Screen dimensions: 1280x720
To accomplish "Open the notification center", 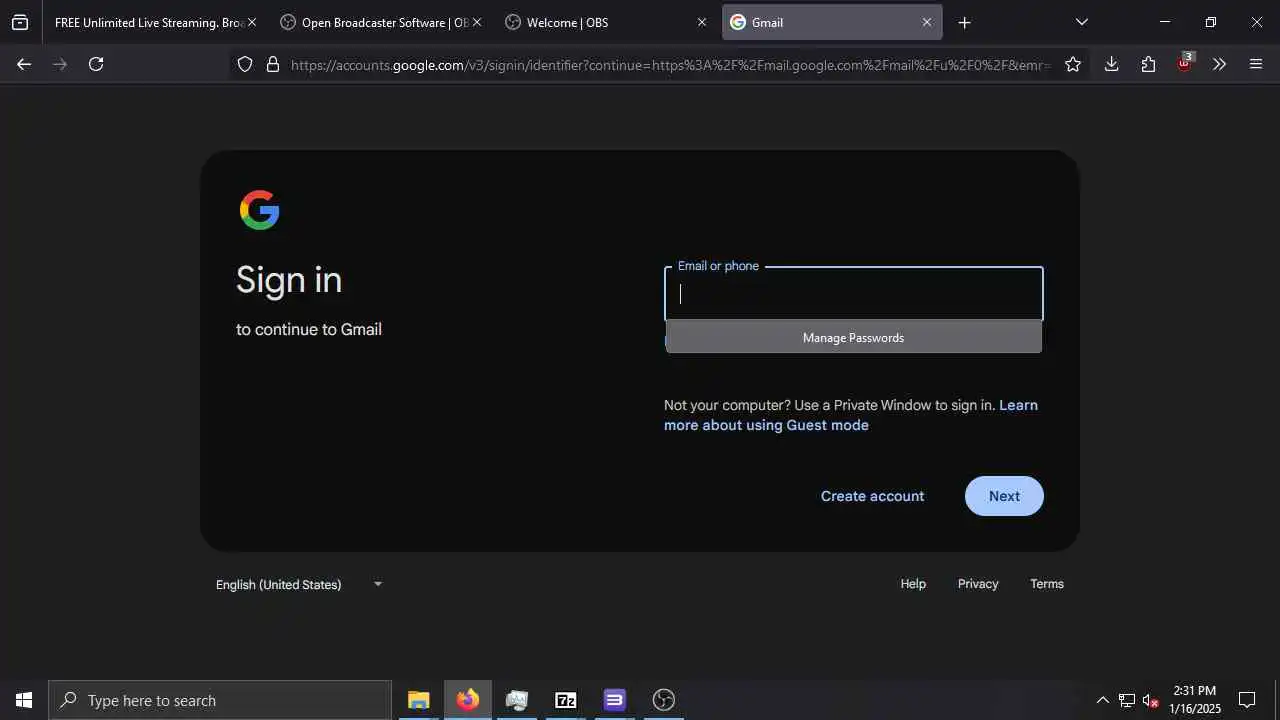I will pos(1247,700).
